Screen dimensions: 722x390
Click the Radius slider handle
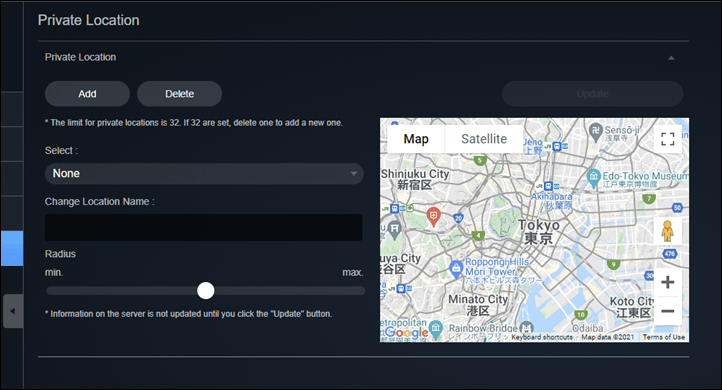pos(206,291)
